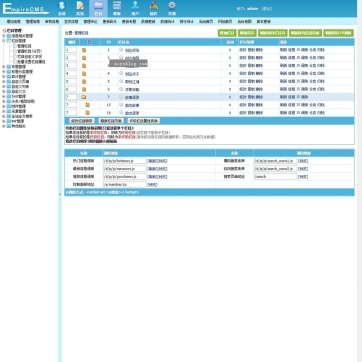Open the 插件 (Plugin) top navigation icon
Viewport: 362px width, 362px height.
pyautogui.click(x=153, y=9)
